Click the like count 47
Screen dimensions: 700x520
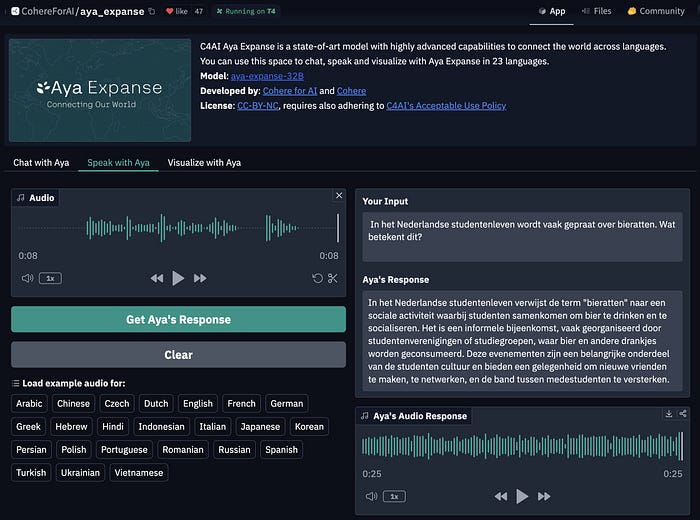199,11
